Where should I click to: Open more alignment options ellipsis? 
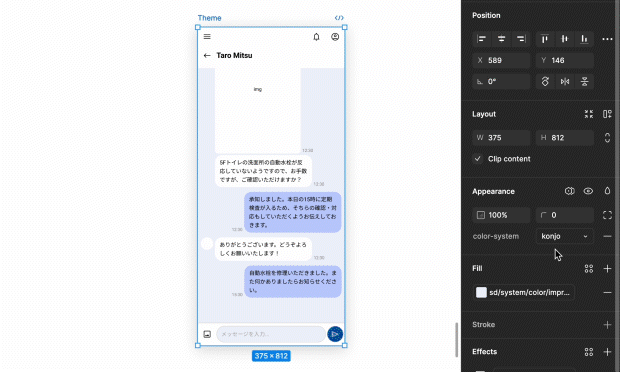[x=607, y=39]
